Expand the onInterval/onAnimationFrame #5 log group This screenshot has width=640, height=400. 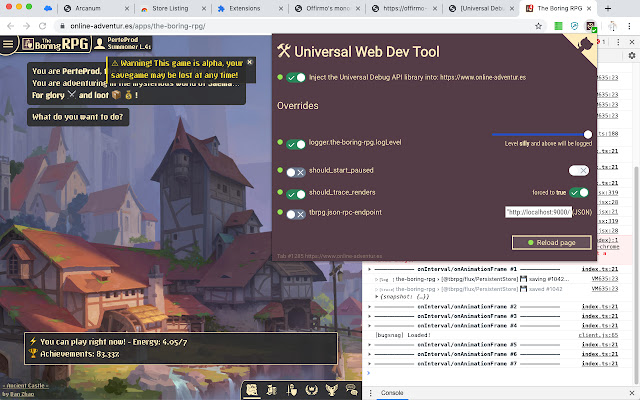coord(369,344)
